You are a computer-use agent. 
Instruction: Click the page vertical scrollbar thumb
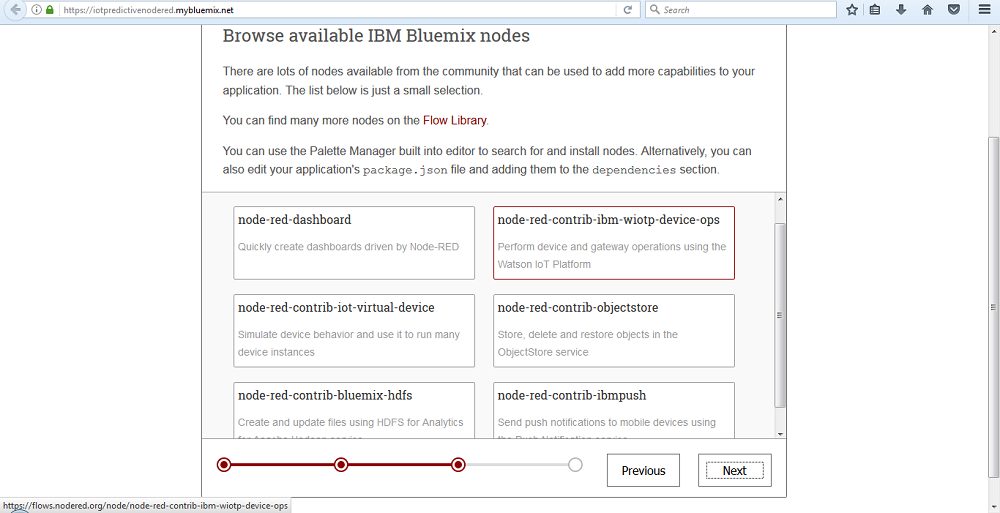(x=994, y=306)
